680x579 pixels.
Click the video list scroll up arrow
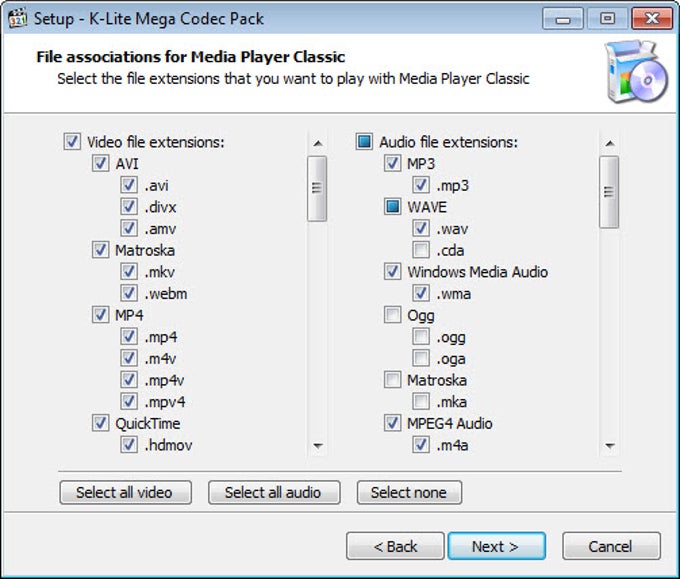pos(318,143)
